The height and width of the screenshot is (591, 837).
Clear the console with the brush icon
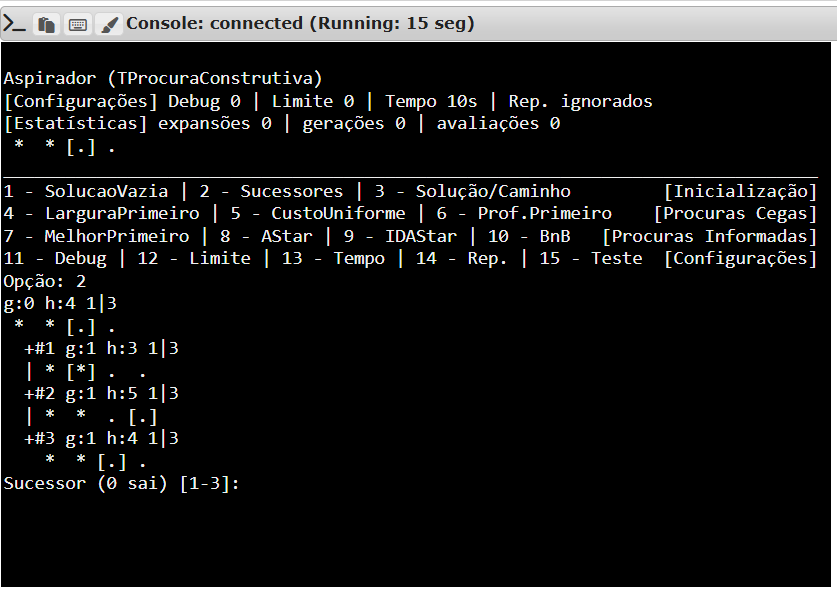107,24
